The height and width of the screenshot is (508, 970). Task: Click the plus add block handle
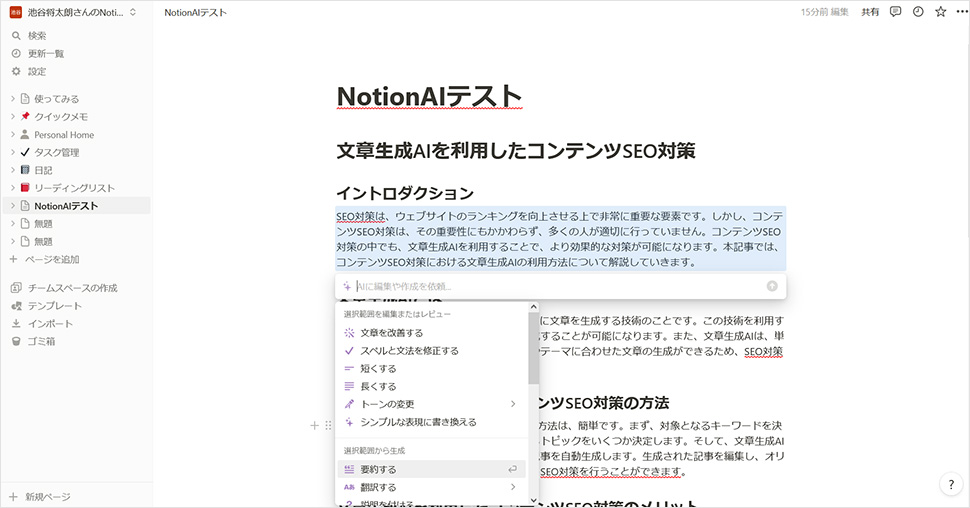[314, 426]
